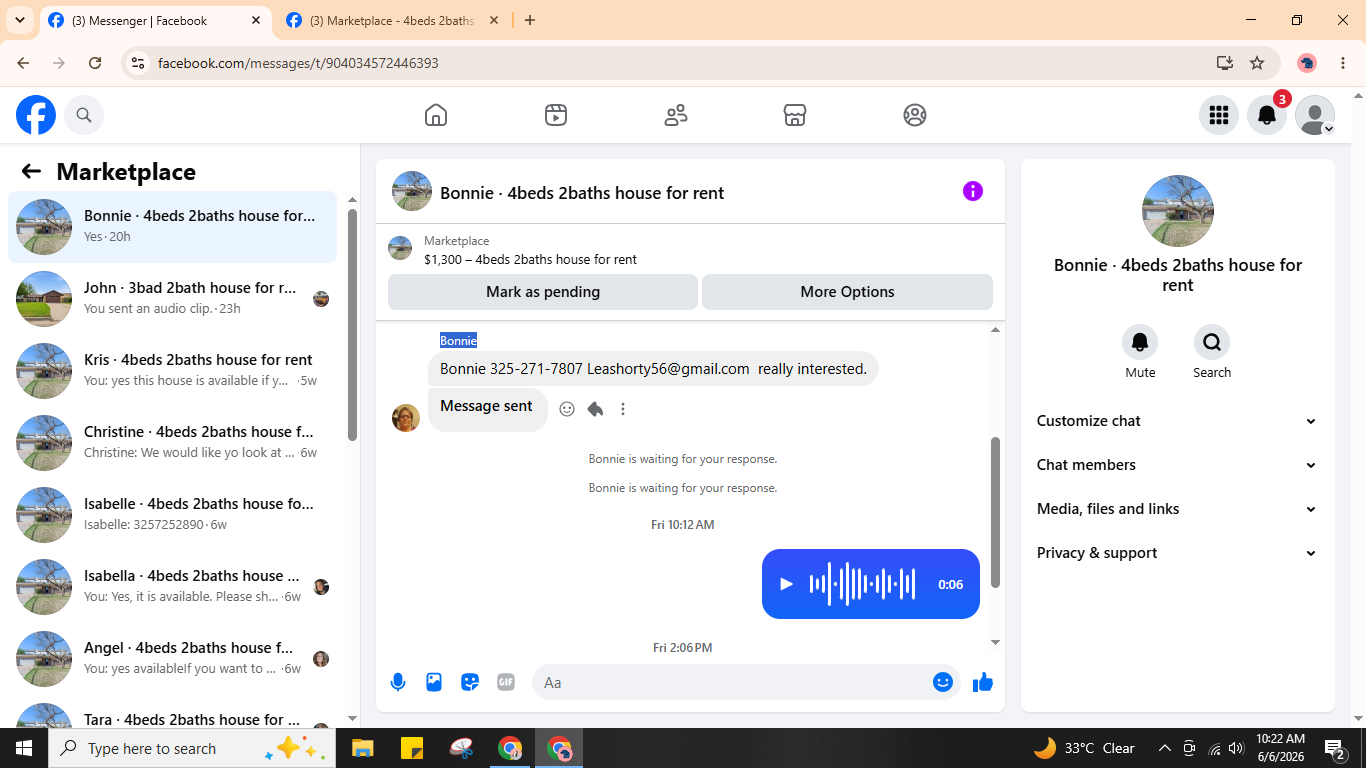Open the tab search dropdown arrow

click(x=20, y=21)
